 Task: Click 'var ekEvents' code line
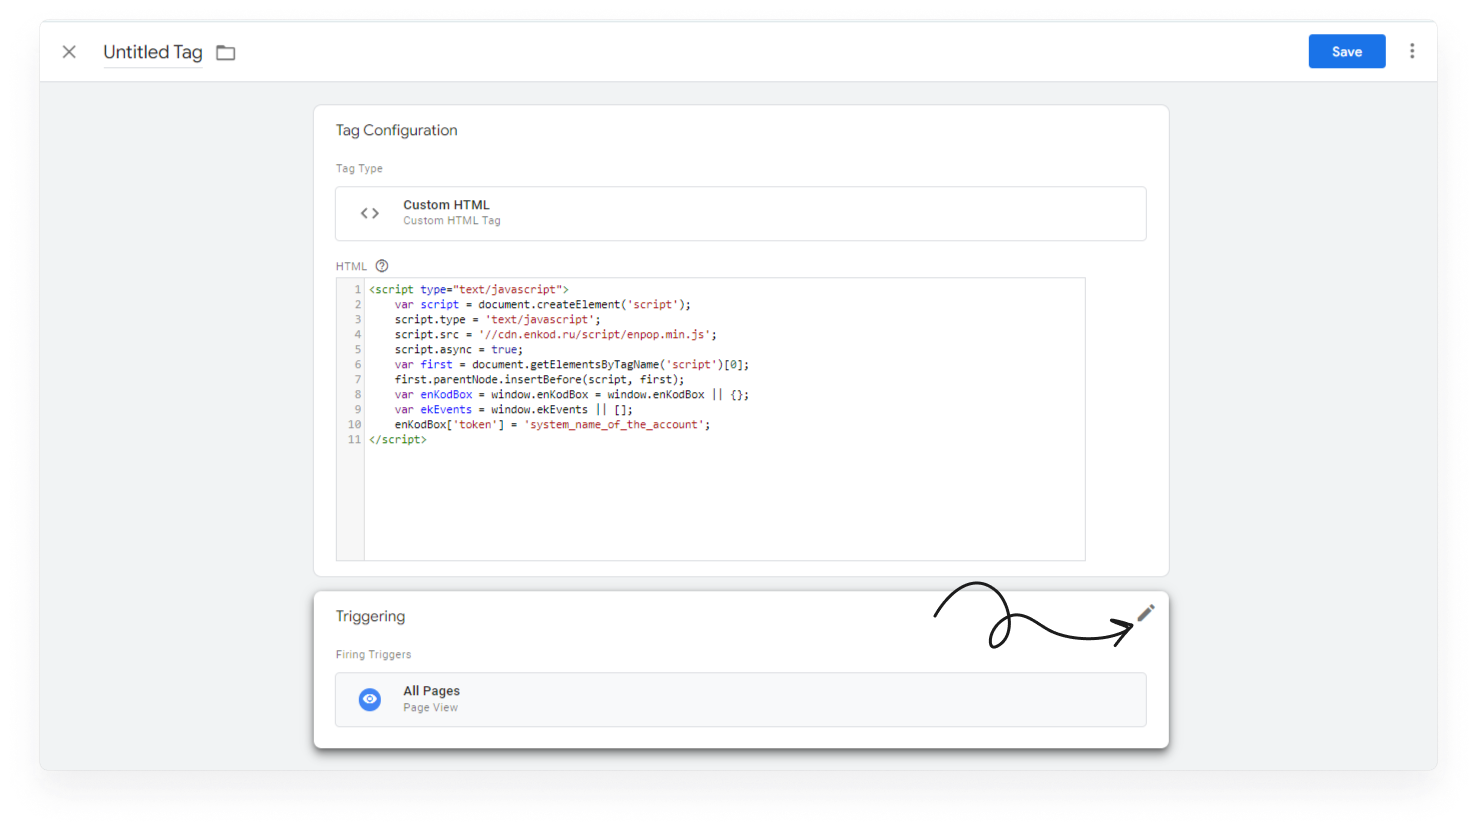point(513,409)
